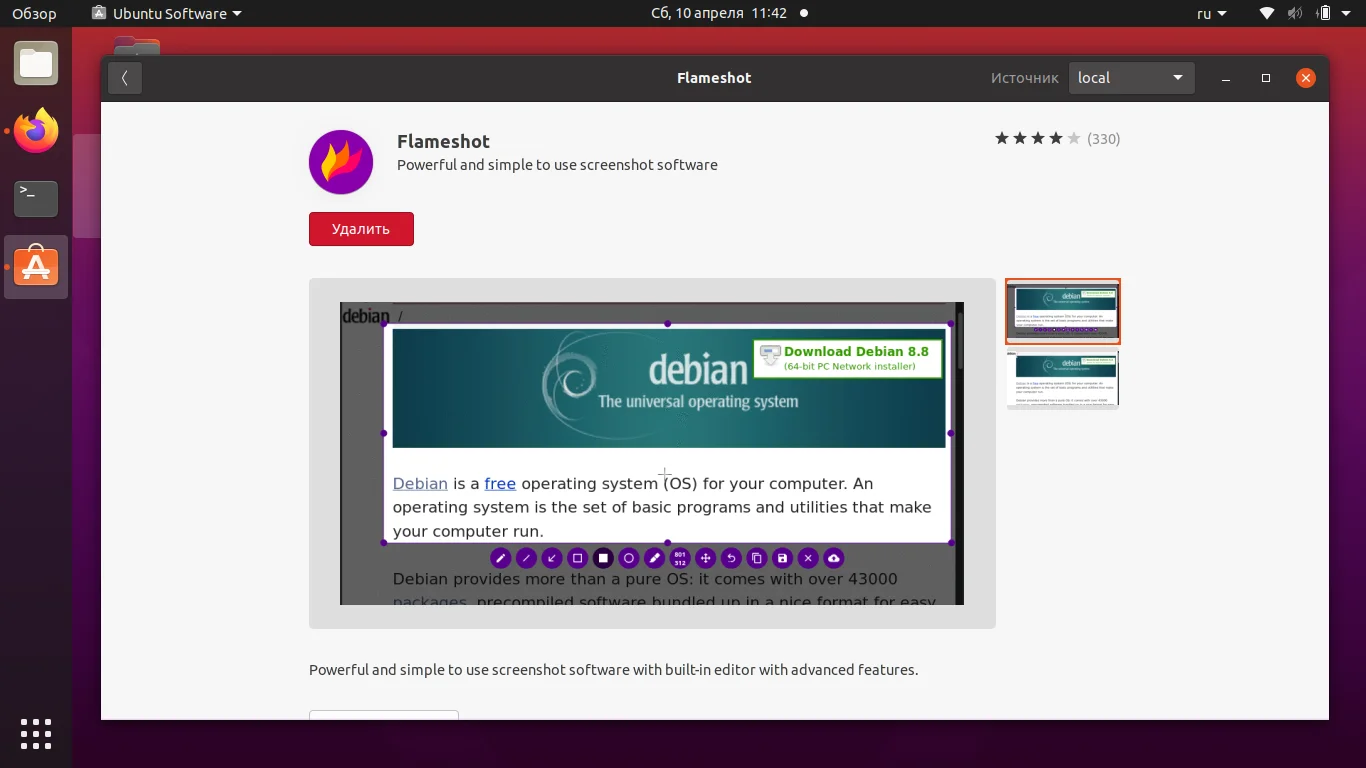Open Firefox from the dock

pos(36,131)
